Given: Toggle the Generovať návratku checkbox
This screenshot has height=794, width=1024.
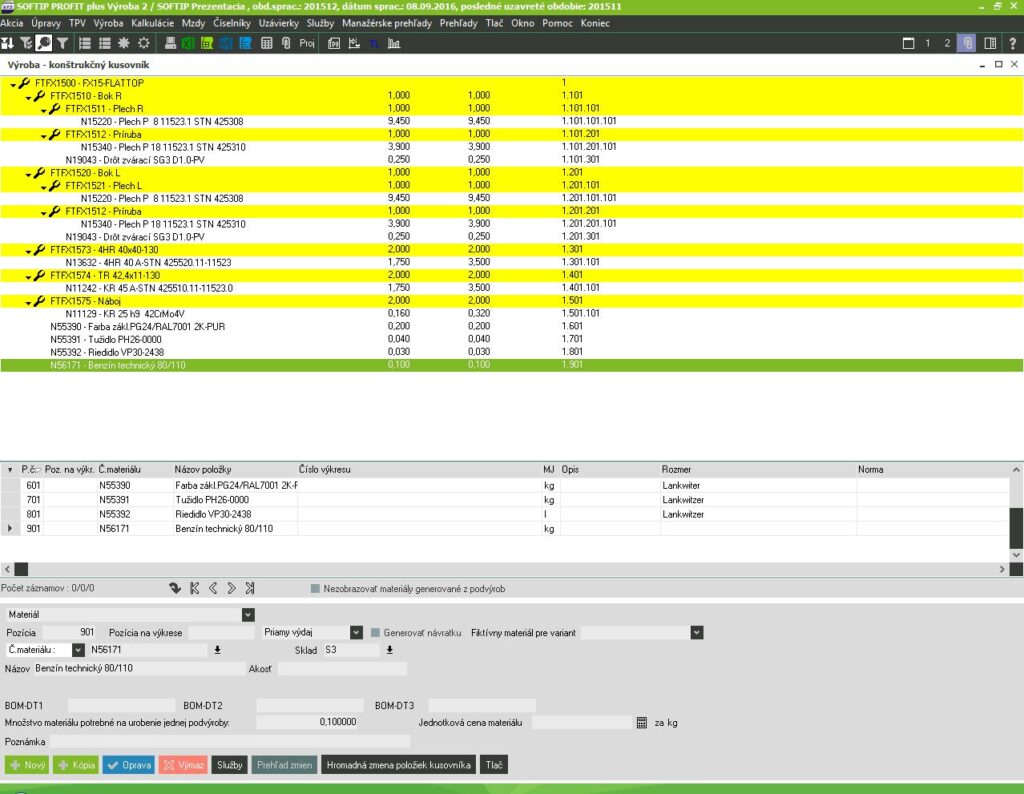Looking at the screenshot, I should click(x=376, y=633).
